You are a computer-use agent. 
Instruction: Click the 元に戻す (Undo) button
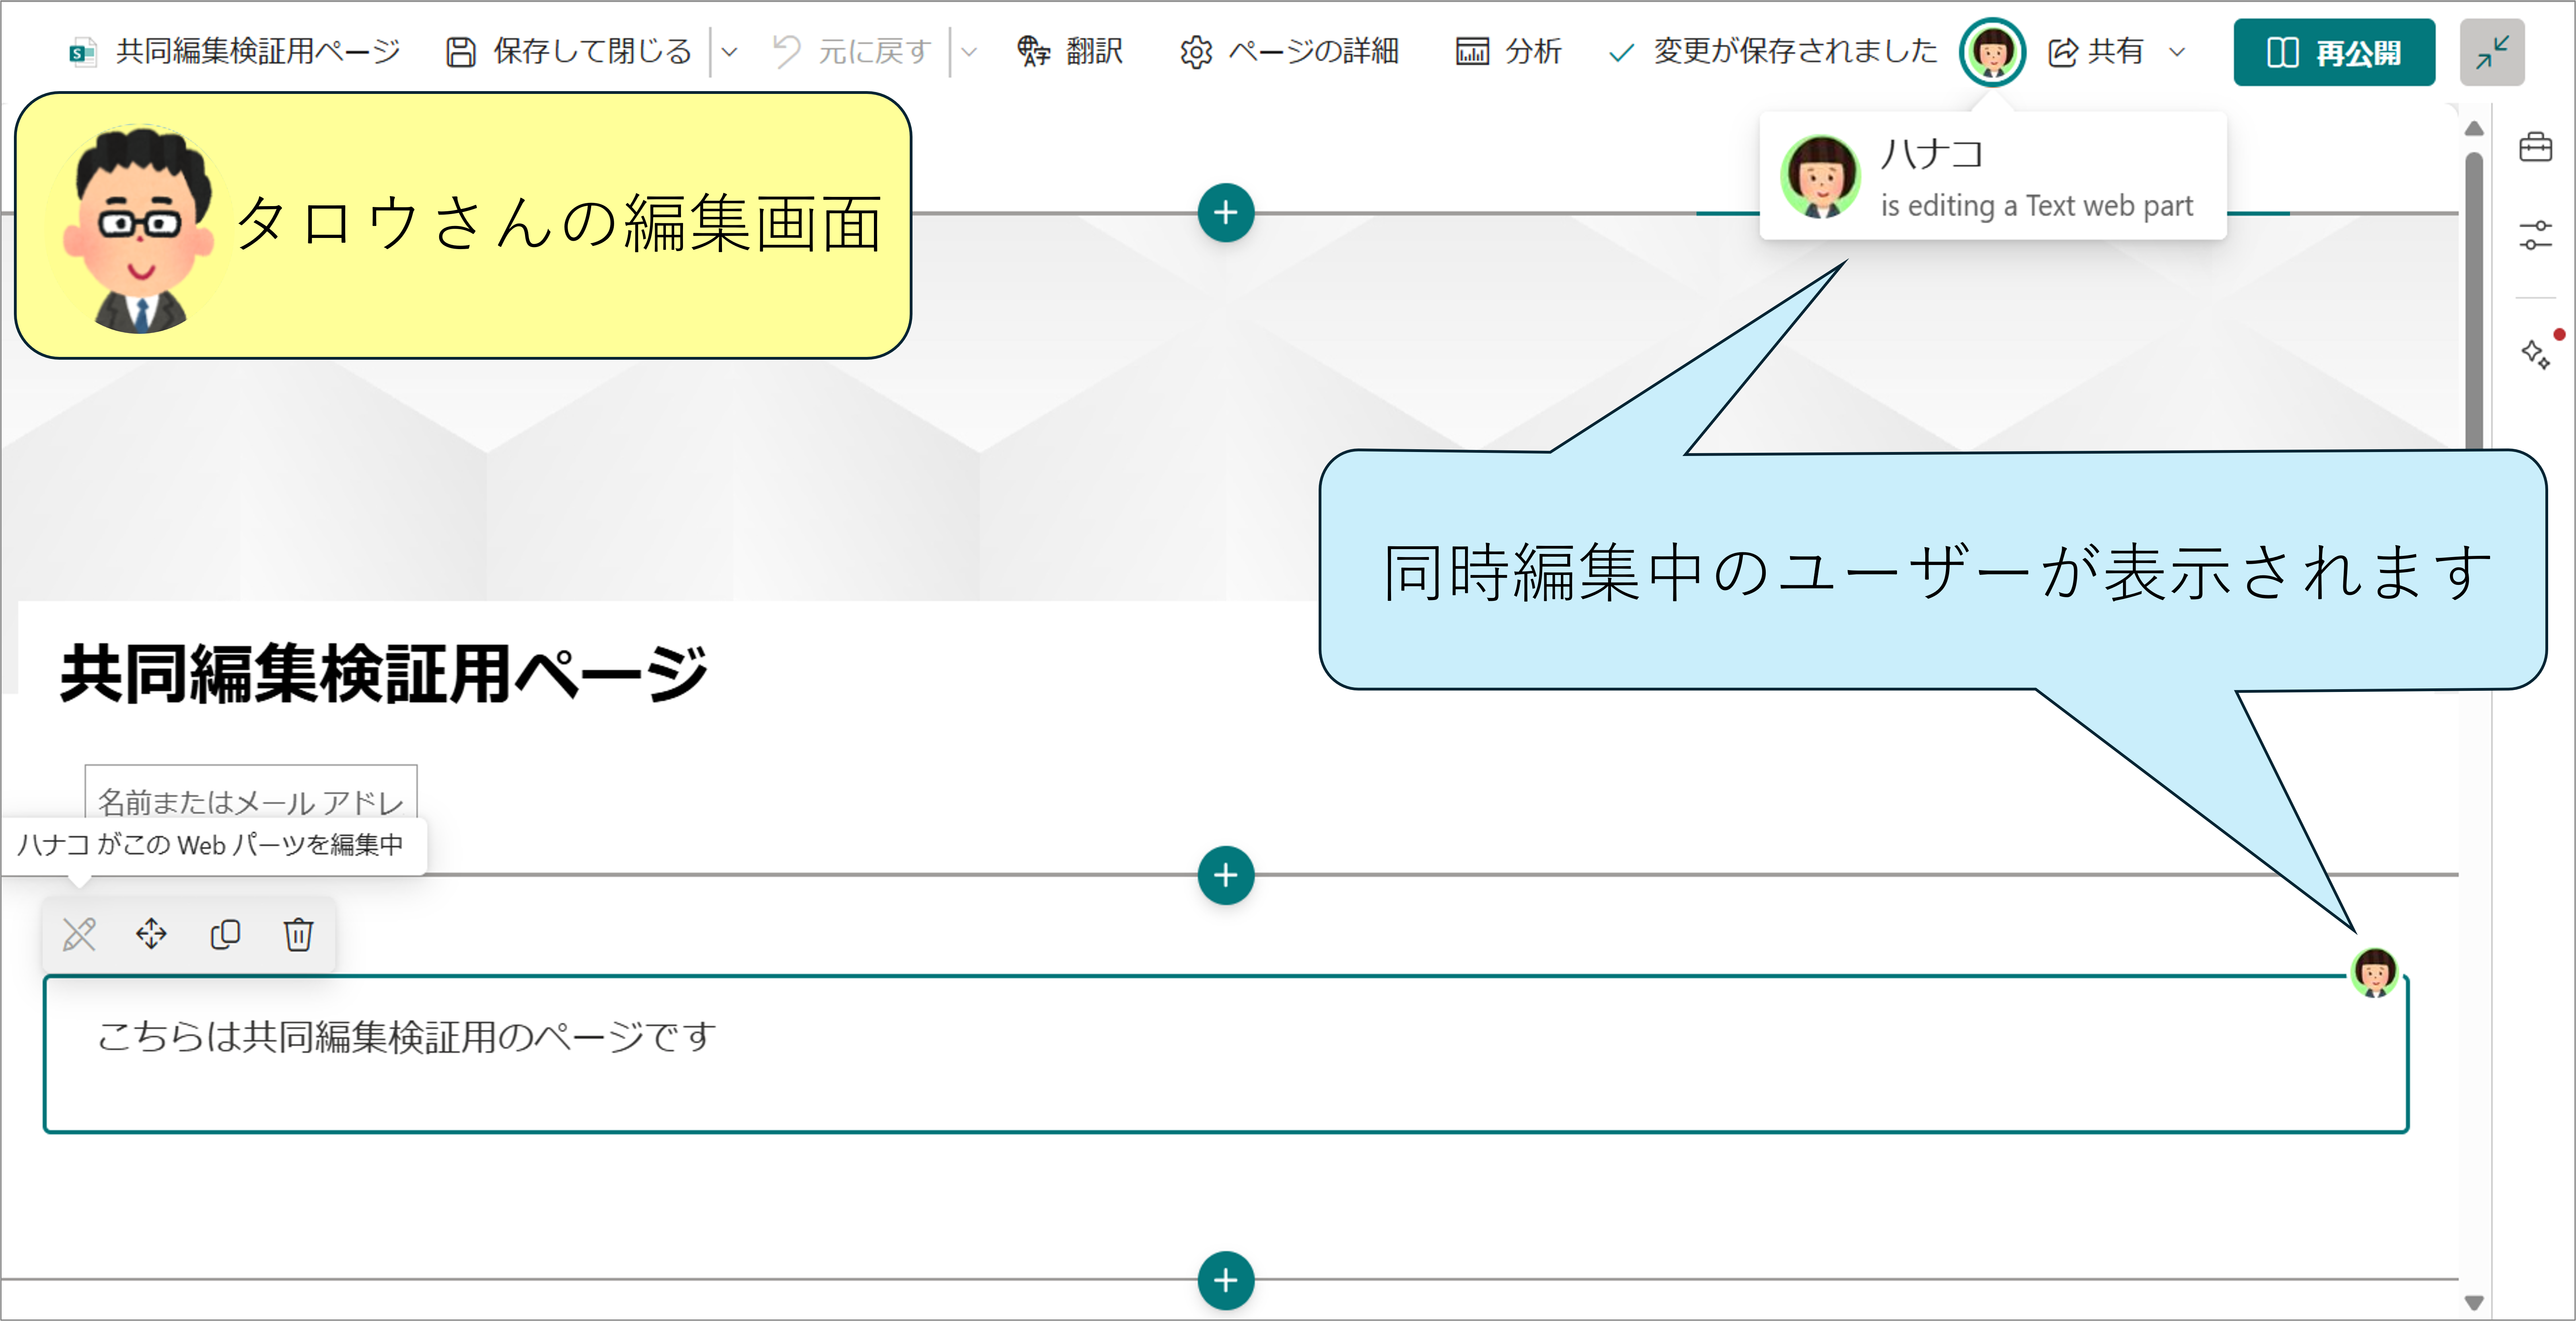[x=852, y=51]
